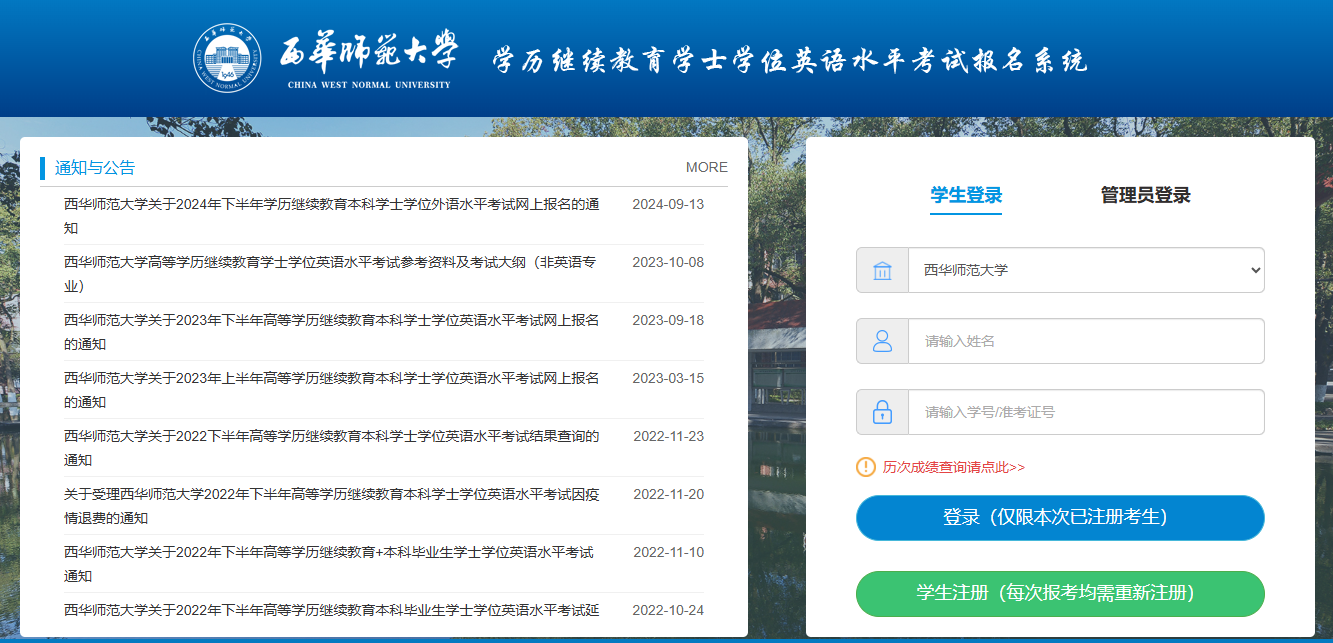Open the 参考资料及考试大纲 (非英语专业) notice
This screenshot has height=643, width=1333.
pyautogui.click(x=330, y=274)
